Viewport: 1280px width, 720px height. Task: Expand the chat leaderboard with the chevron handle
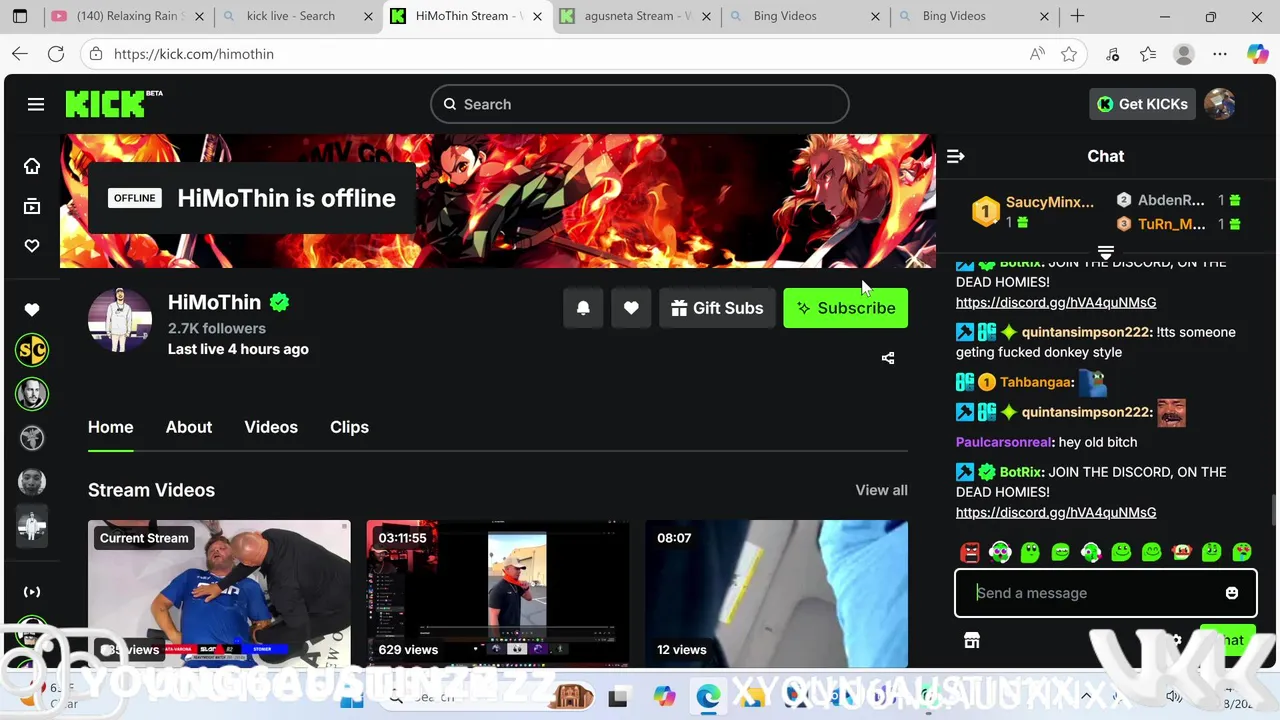click(1106, 252)
